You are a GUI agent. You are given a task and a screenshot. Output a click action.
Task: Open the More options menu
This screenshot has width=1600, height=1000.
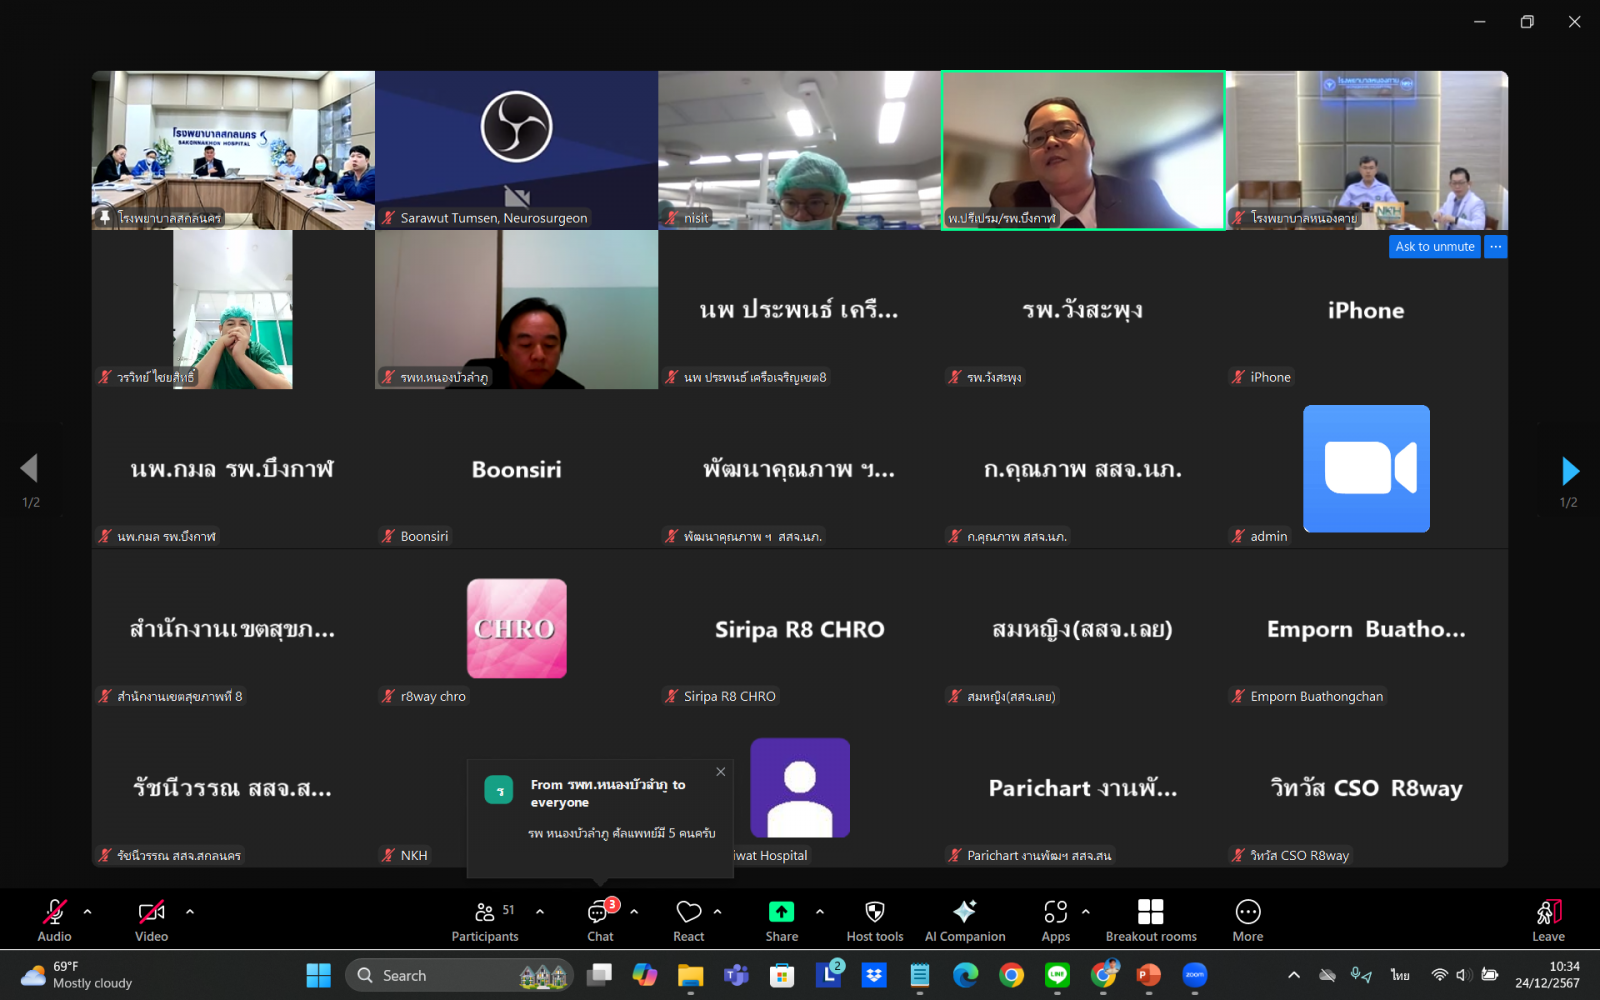coord(1248,920)
